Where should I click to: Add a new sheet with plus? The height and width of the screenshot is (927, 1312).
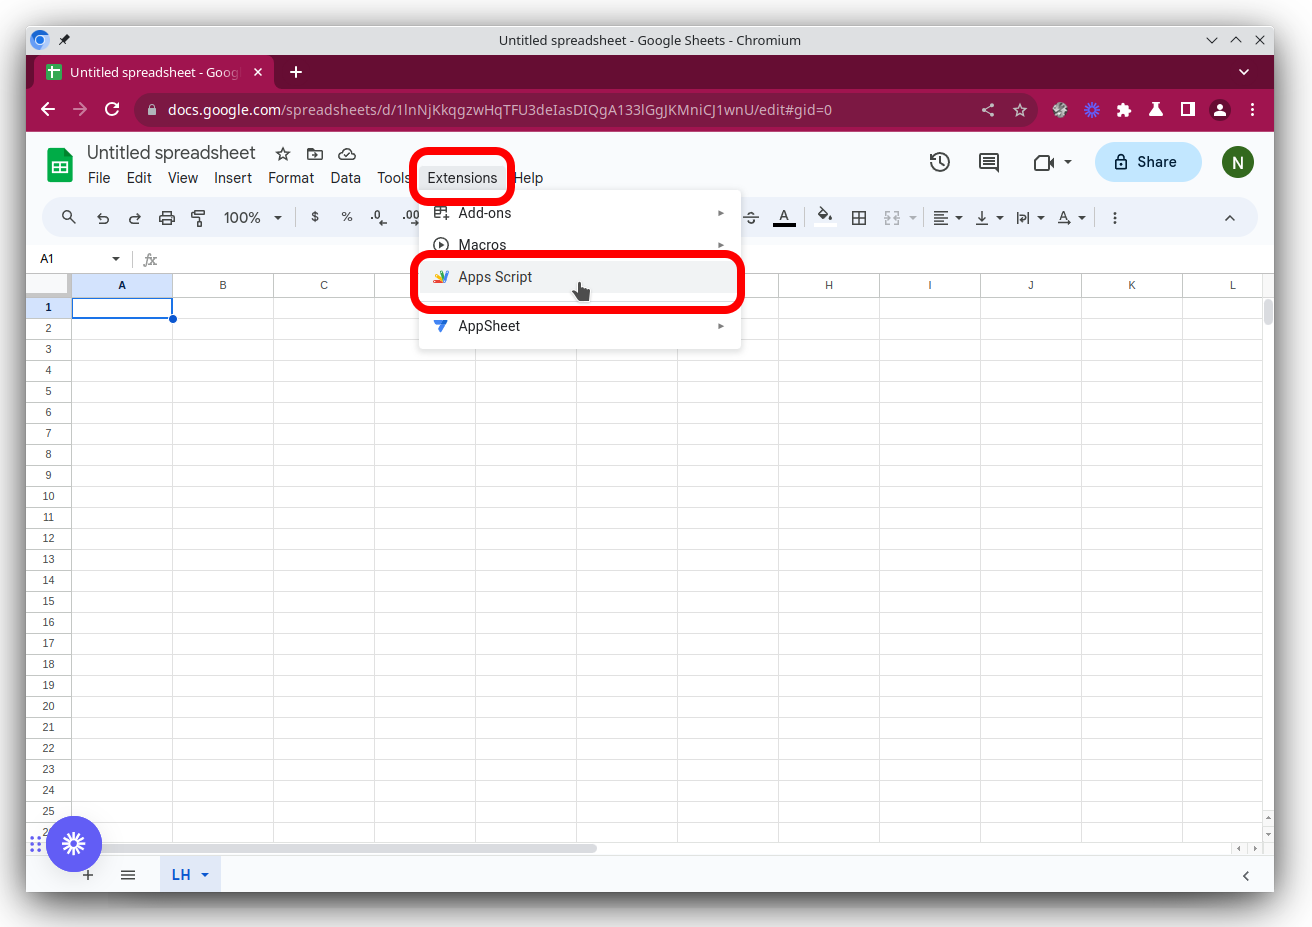[x=88, y=875]
